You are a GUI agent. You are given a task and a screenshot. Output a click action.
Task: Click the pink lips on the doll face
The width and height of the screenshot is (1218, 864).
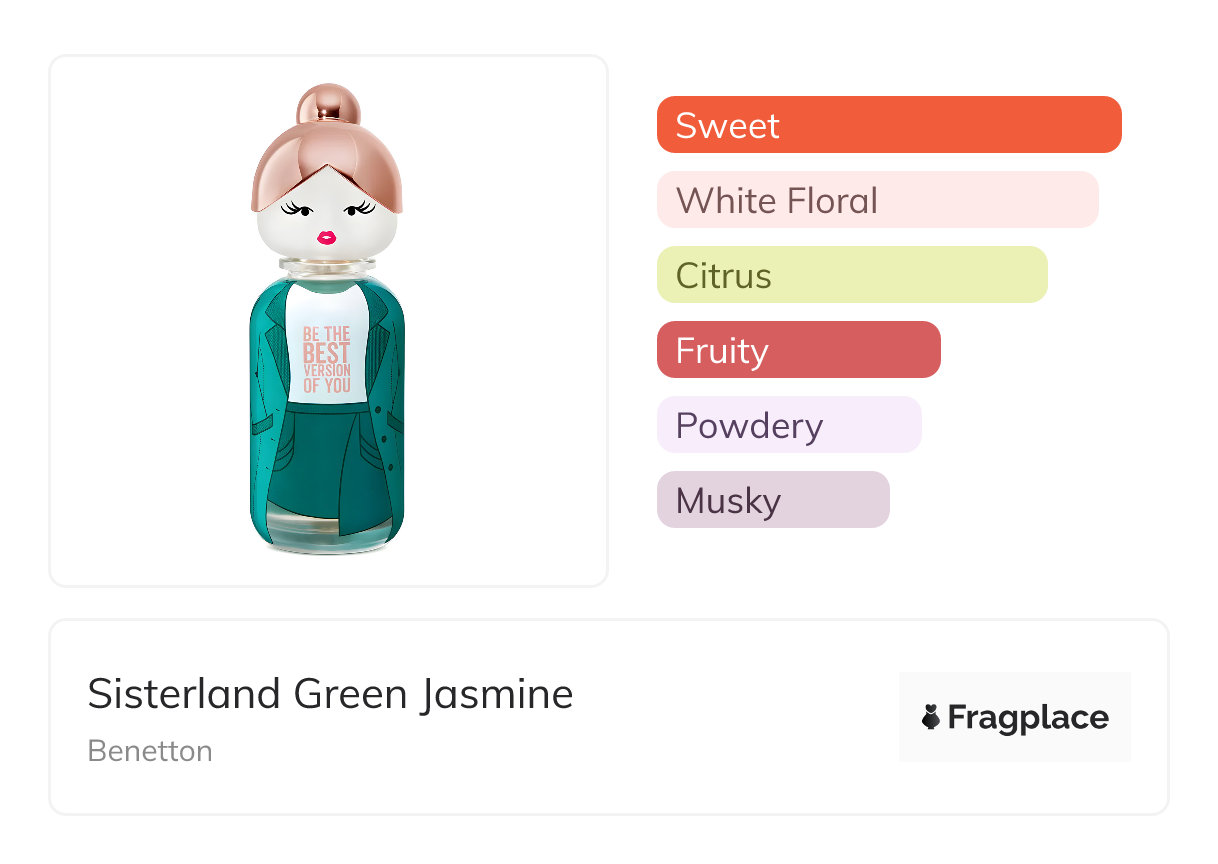[x=326, y=238]
